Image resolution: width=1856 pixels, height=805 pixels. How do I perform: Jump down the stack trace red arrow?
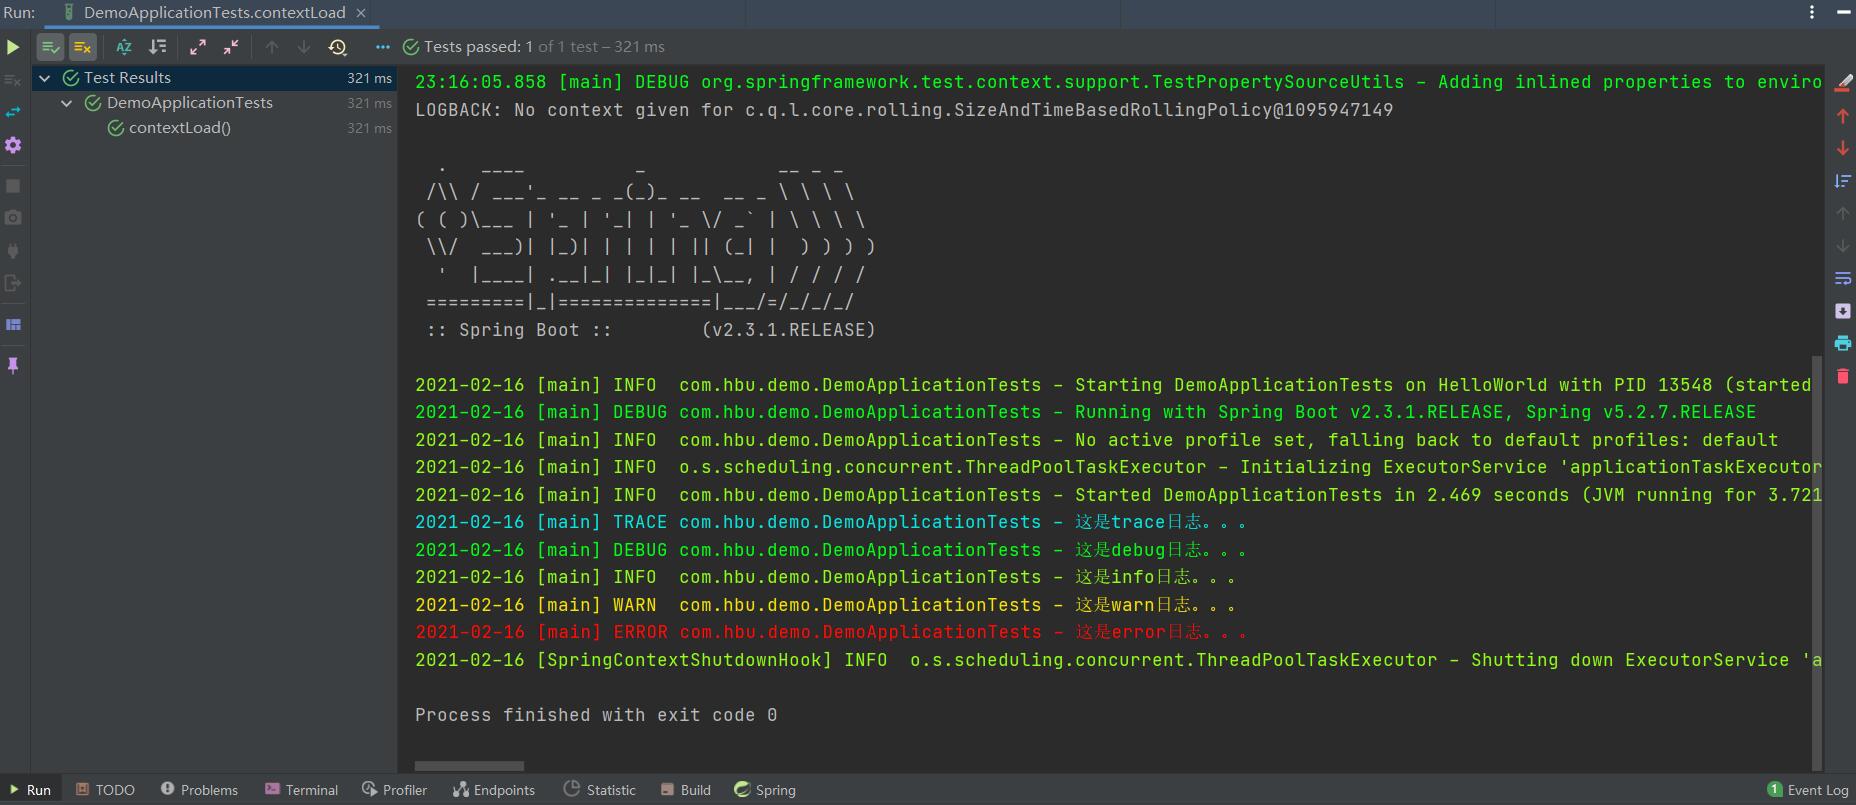pyautogui.click(x=1843, y=148)
